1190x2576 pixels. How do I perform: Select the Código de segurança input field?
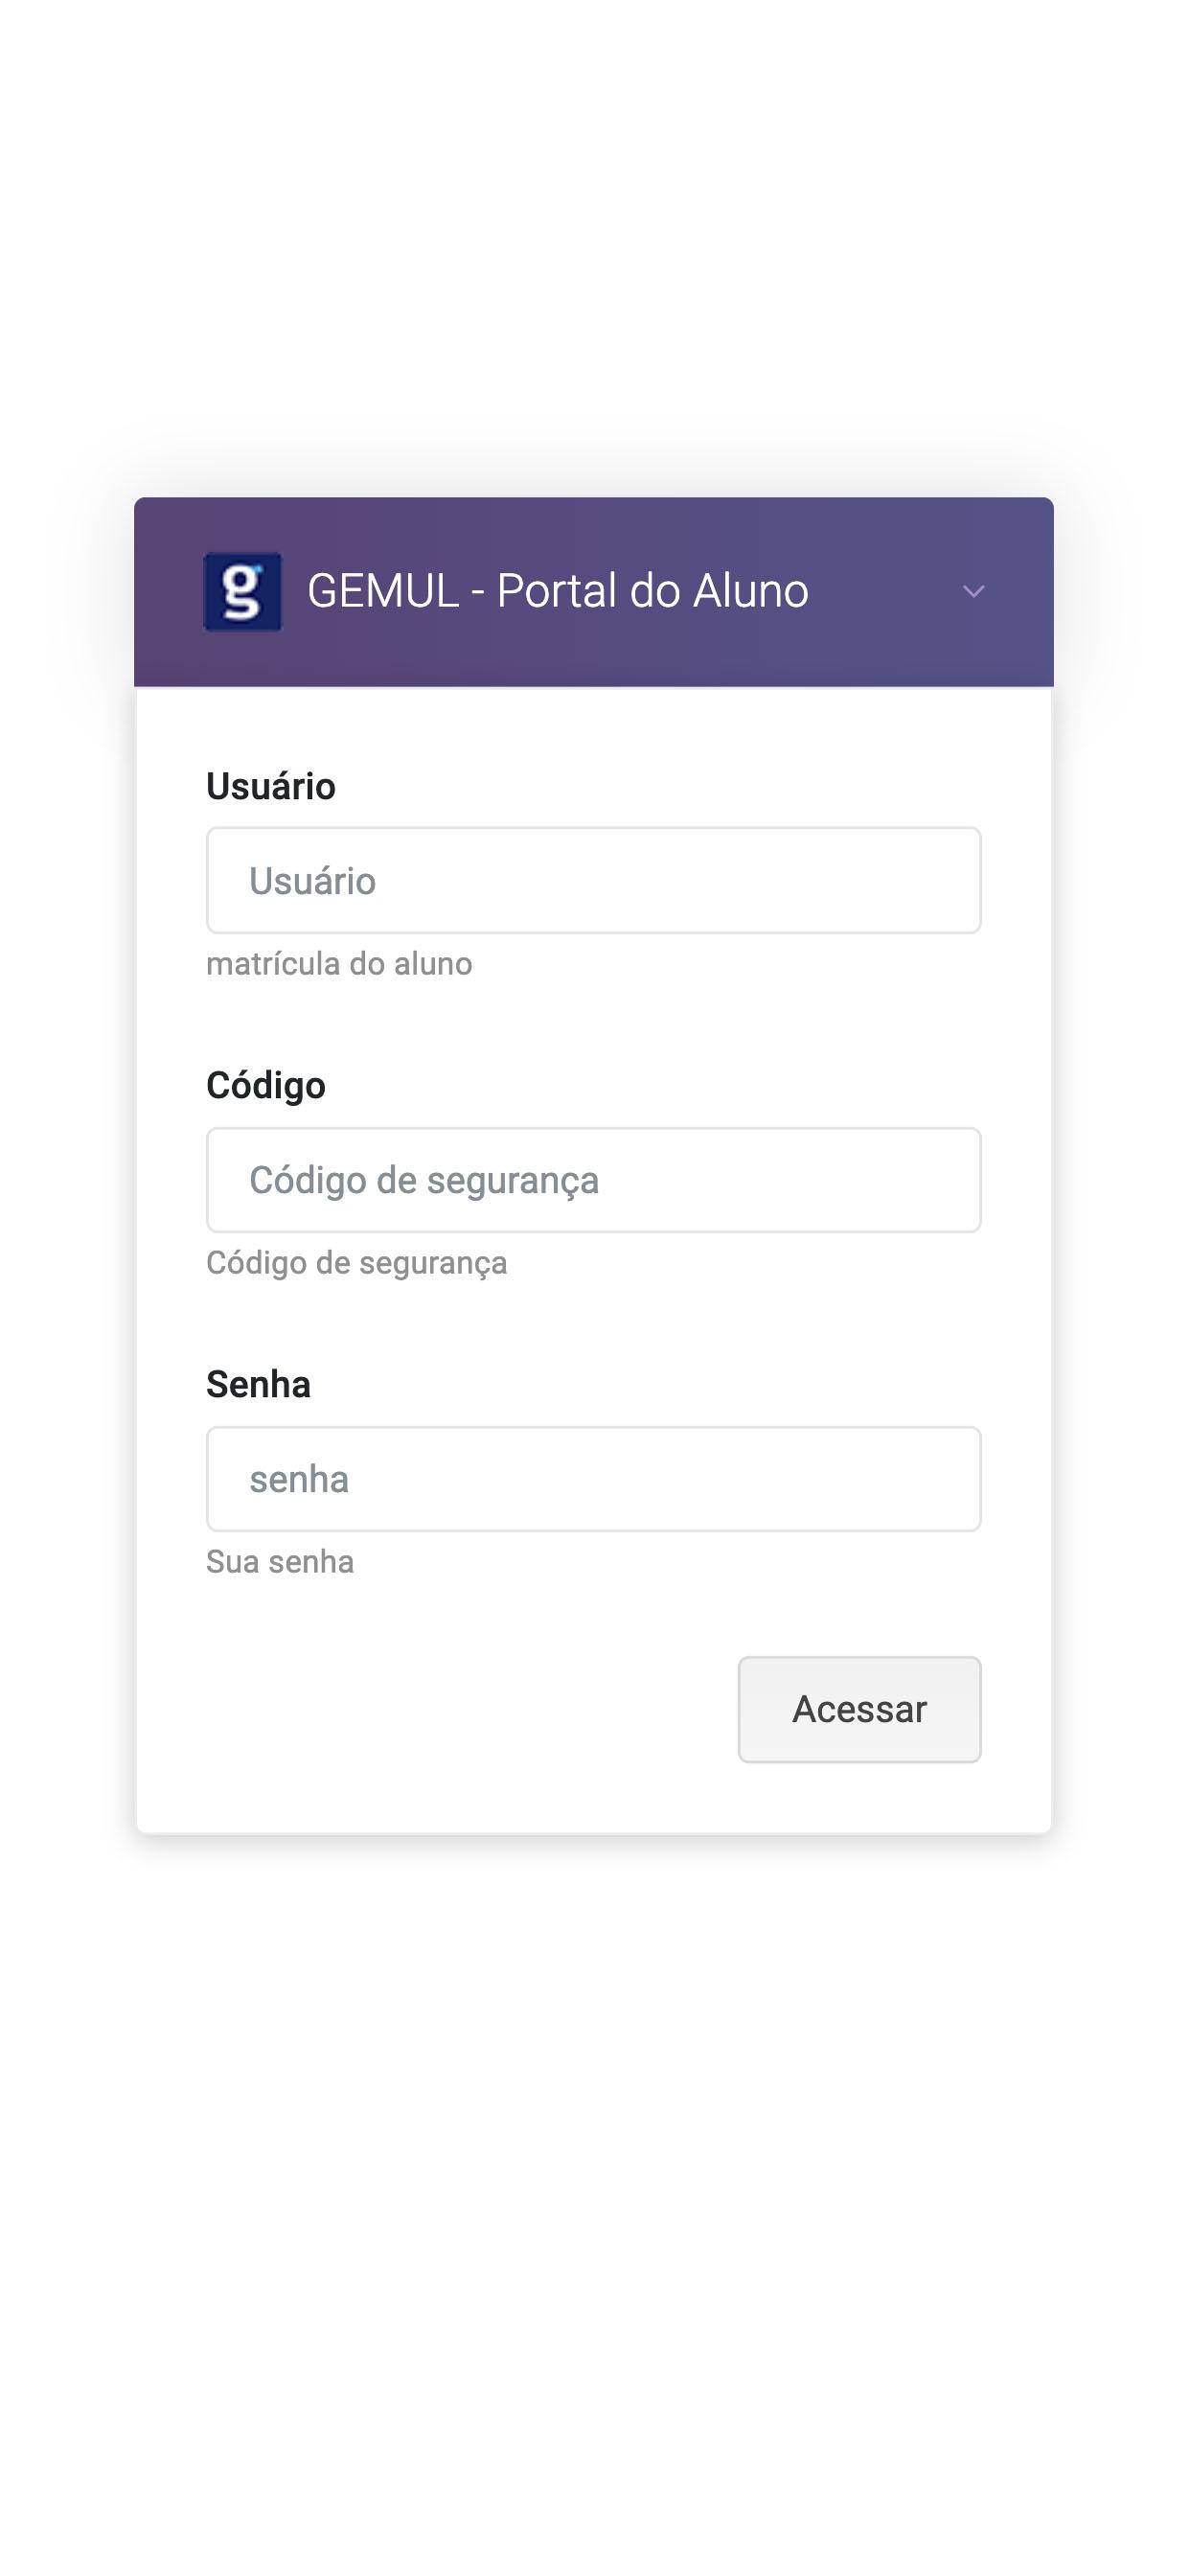[x=593, y=1180]
